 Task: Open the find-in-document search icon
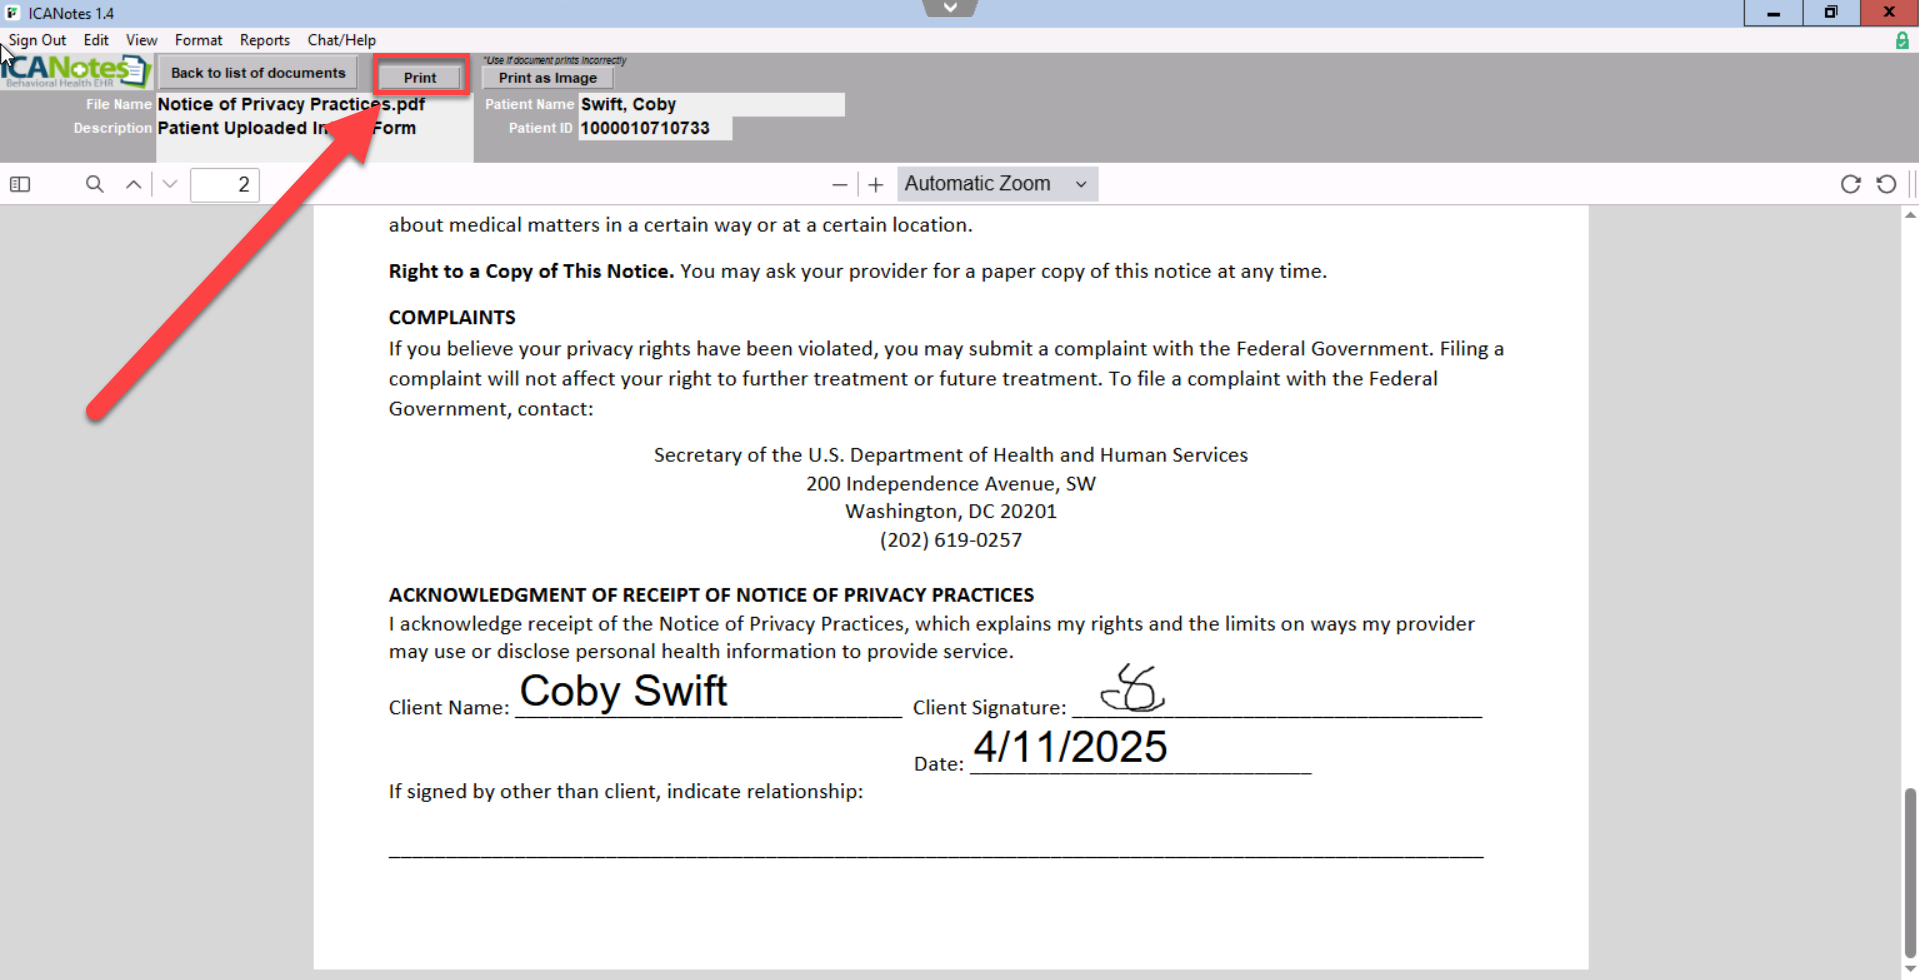click(94, 184)
